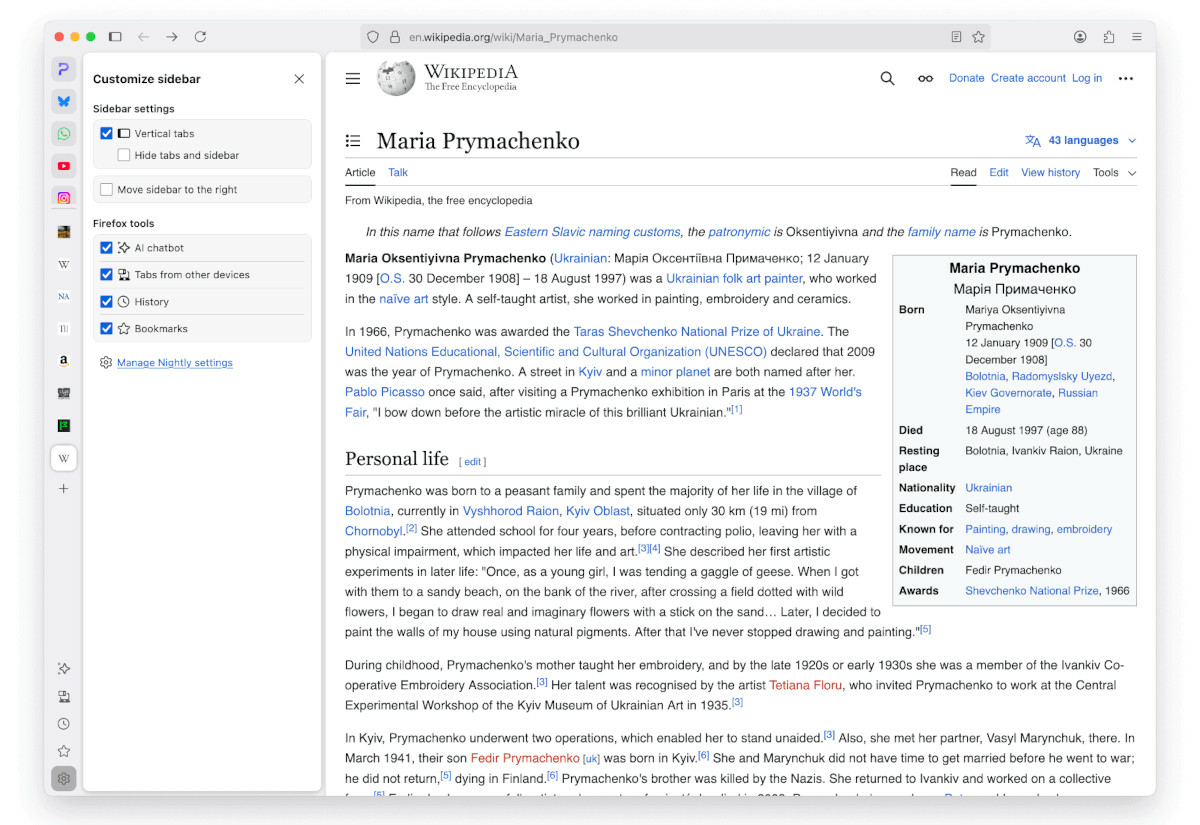Image resolution: width=1200 pixels, height=825 pixels.
Task: Click the Vyshhorod Raion link
Action: point(511,511)
